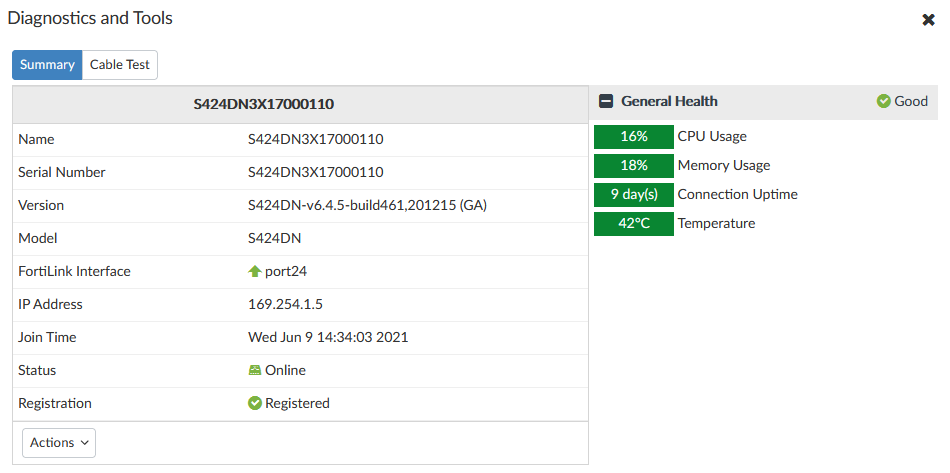Click join time Wed Jun 9 14:34:03 2021

[328, 337]
